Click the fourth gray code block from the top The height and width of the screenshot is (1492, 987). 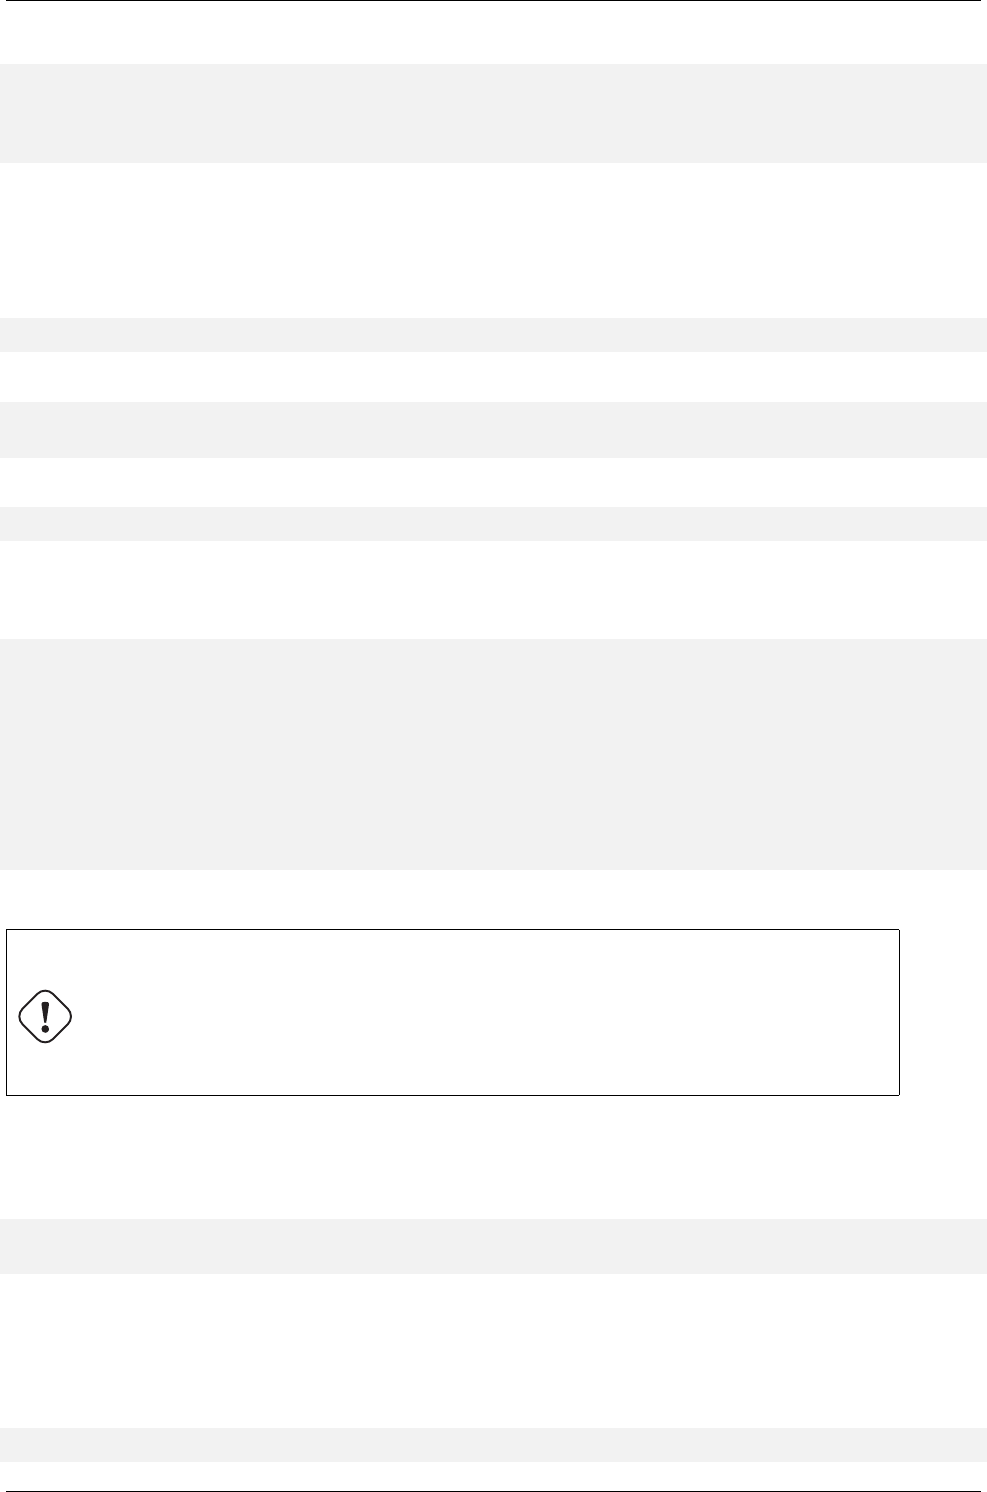pyautogui.click(x=493, y=524)
